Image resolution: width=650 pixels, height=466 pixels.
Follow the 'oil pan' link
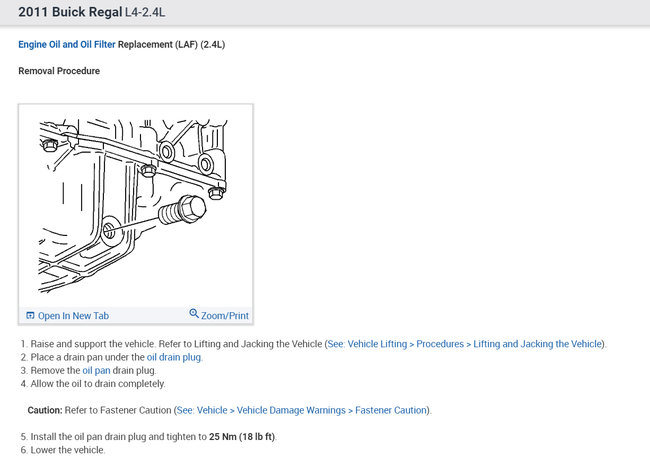pyautogui.click(x=97, y=371)
